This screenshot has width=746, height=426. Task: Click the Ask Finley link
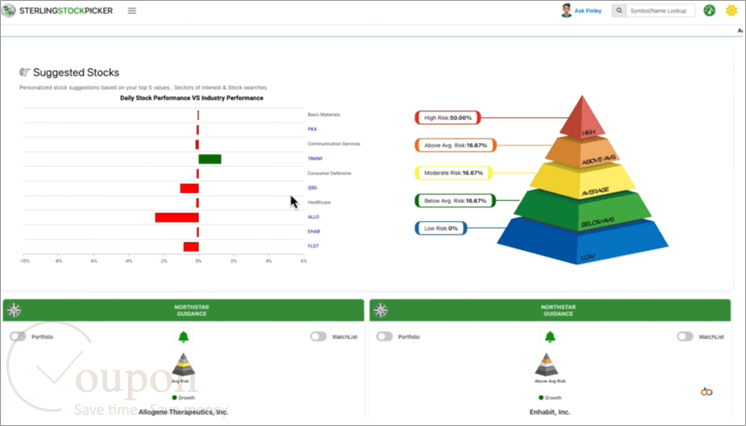(x=588, y=10)
